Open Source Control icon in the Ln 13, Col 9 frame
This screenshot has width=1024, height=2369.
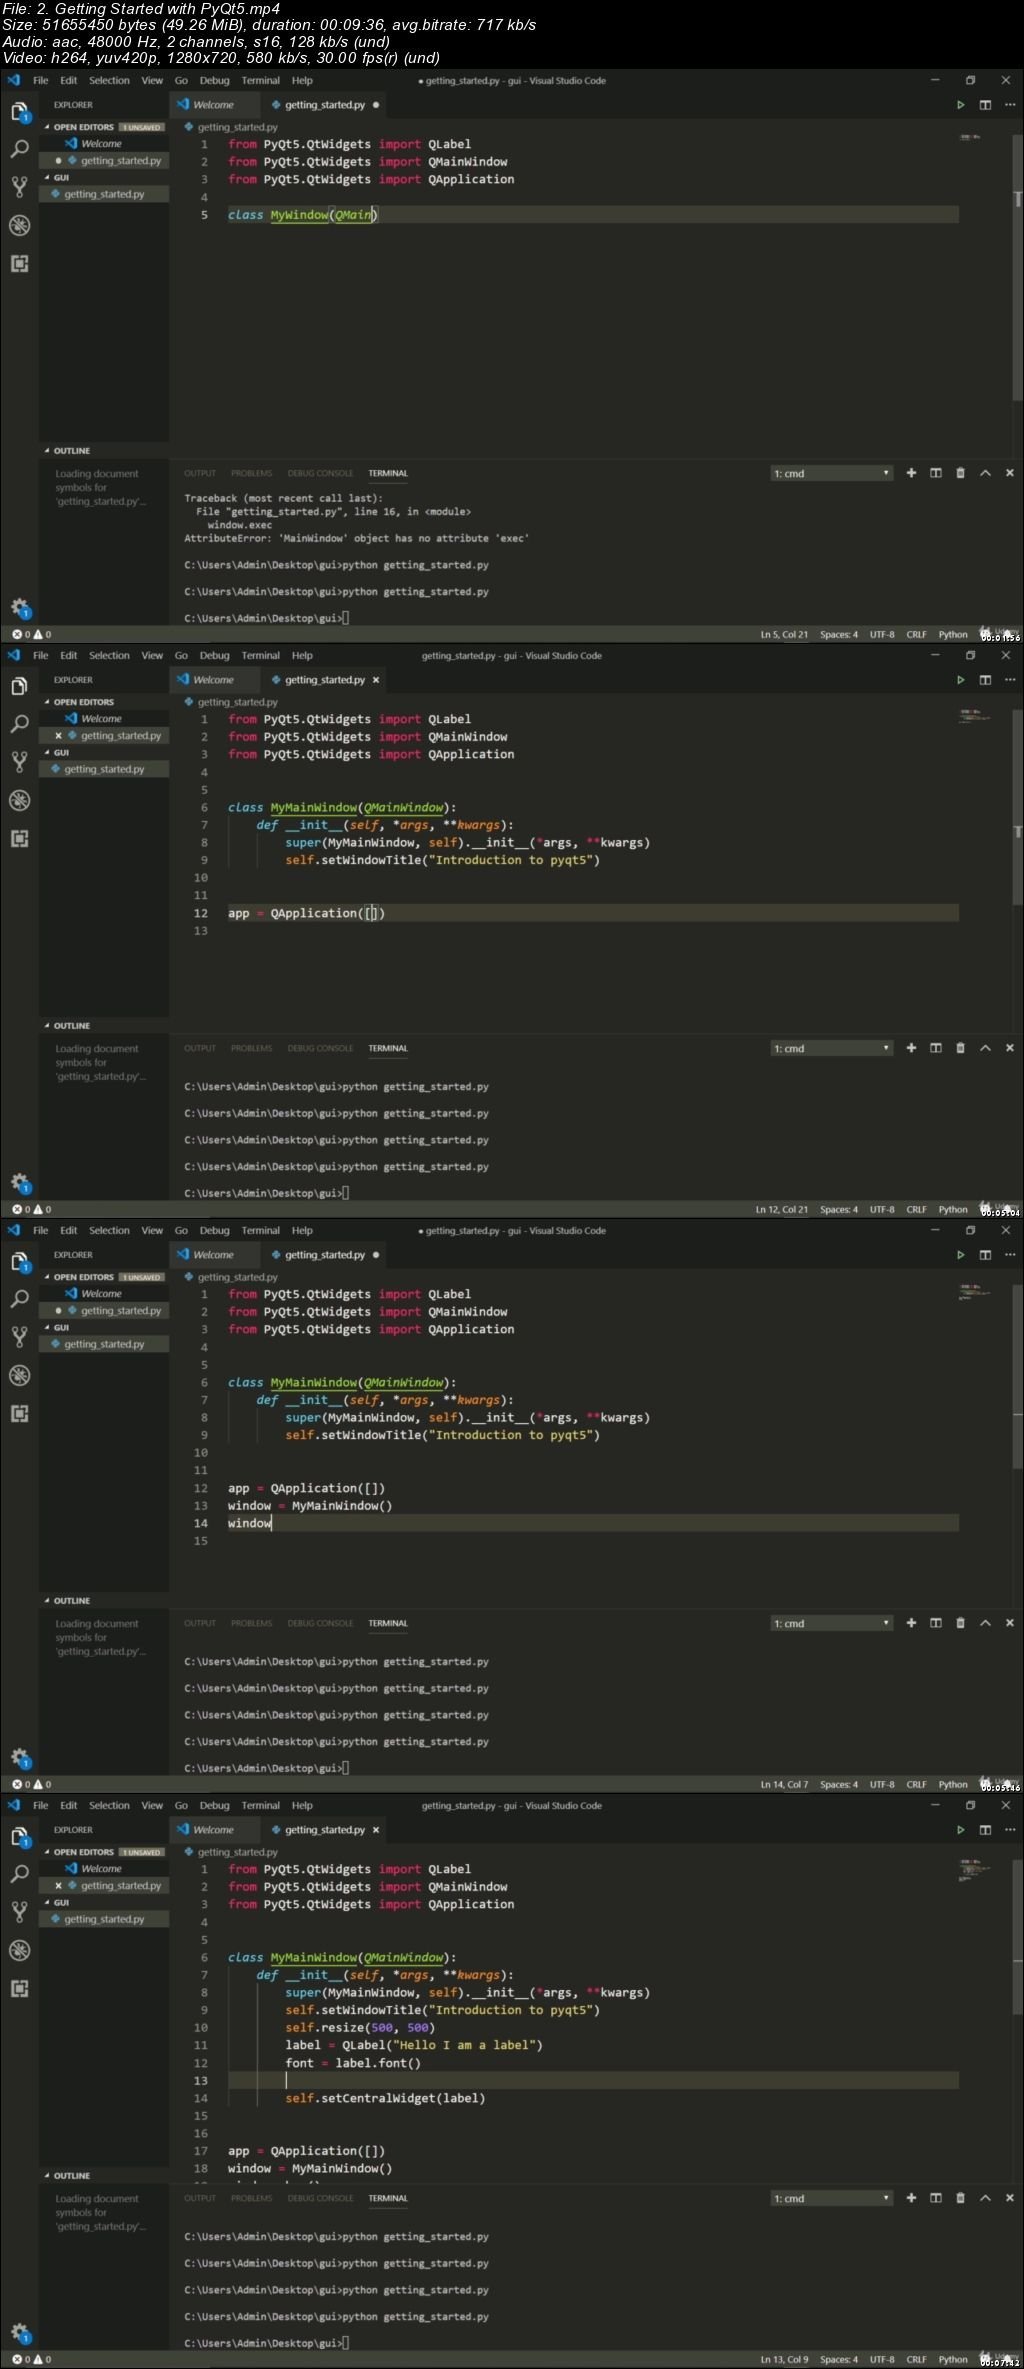[x=19, y=1912]
